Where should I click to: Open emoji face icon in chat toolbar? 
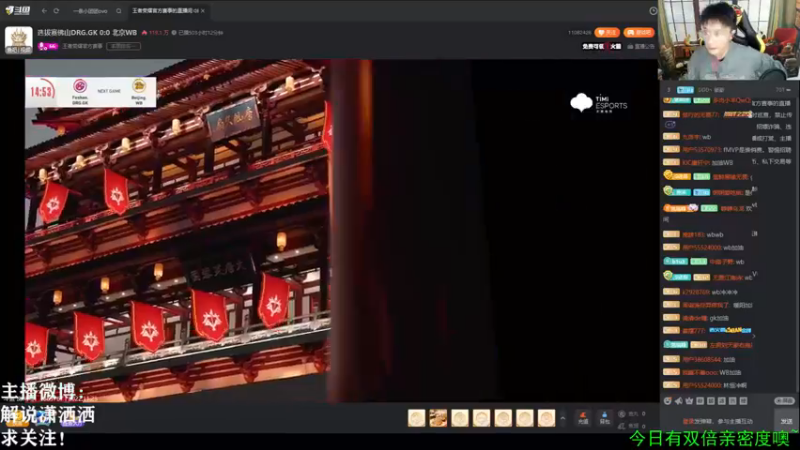tap(667, 401)
